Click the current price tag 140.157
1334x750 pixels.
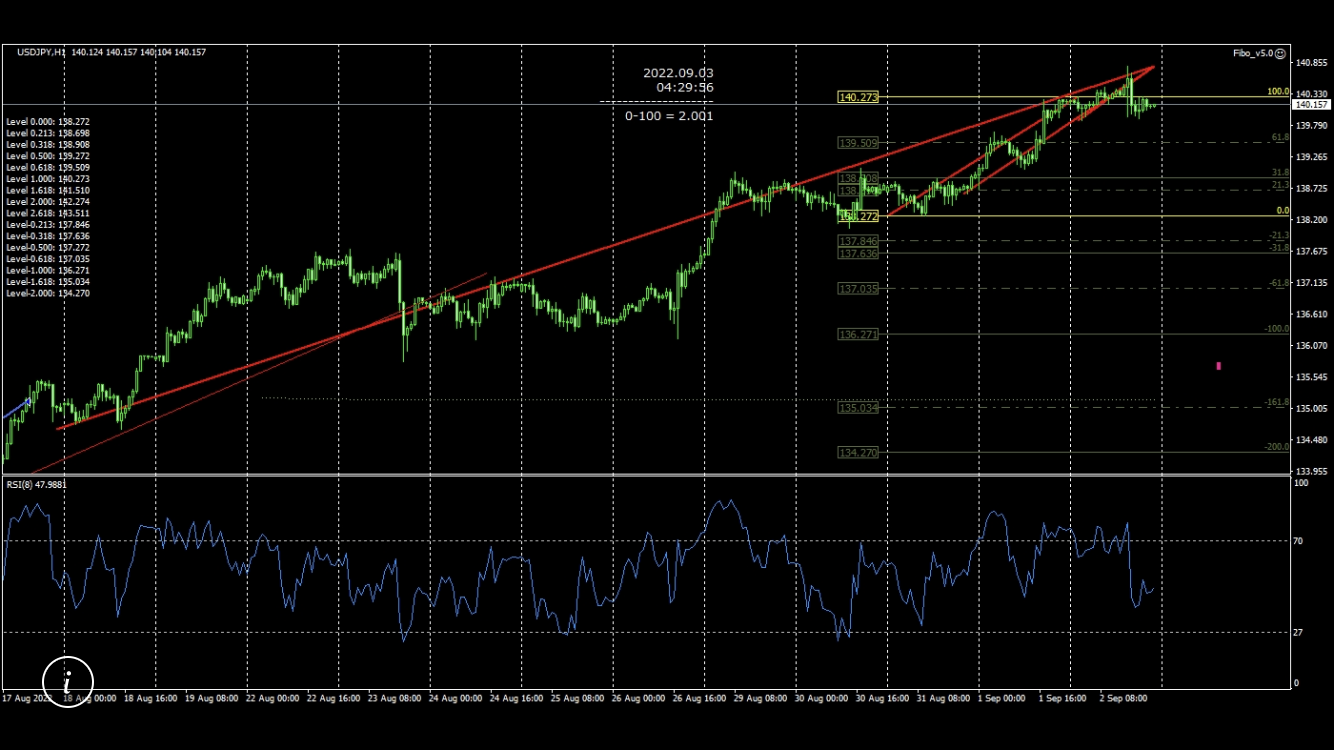pyautogui.click(x=1311, y=104)
